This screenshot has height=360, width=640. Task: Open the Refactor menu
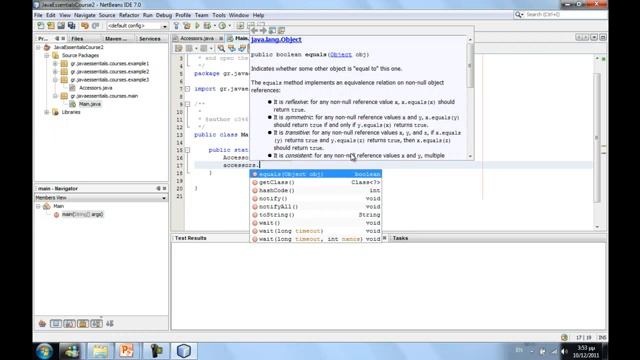(x=129, y=15)
